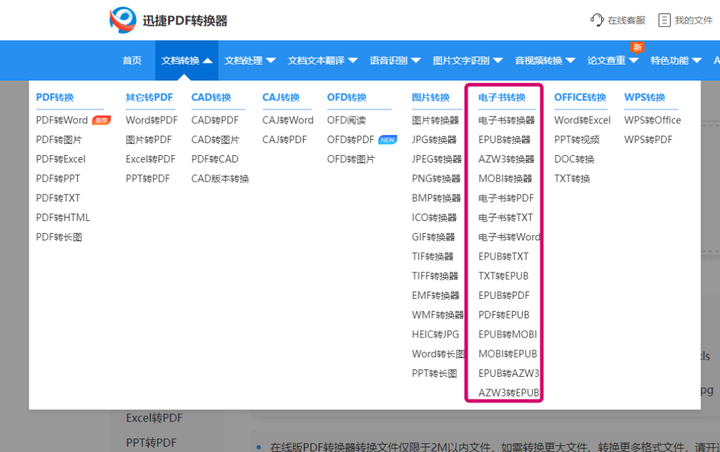The image size is (720, 452).
Task: Select Word转PDF in 其它转PDF column
Action: point(152,120)
